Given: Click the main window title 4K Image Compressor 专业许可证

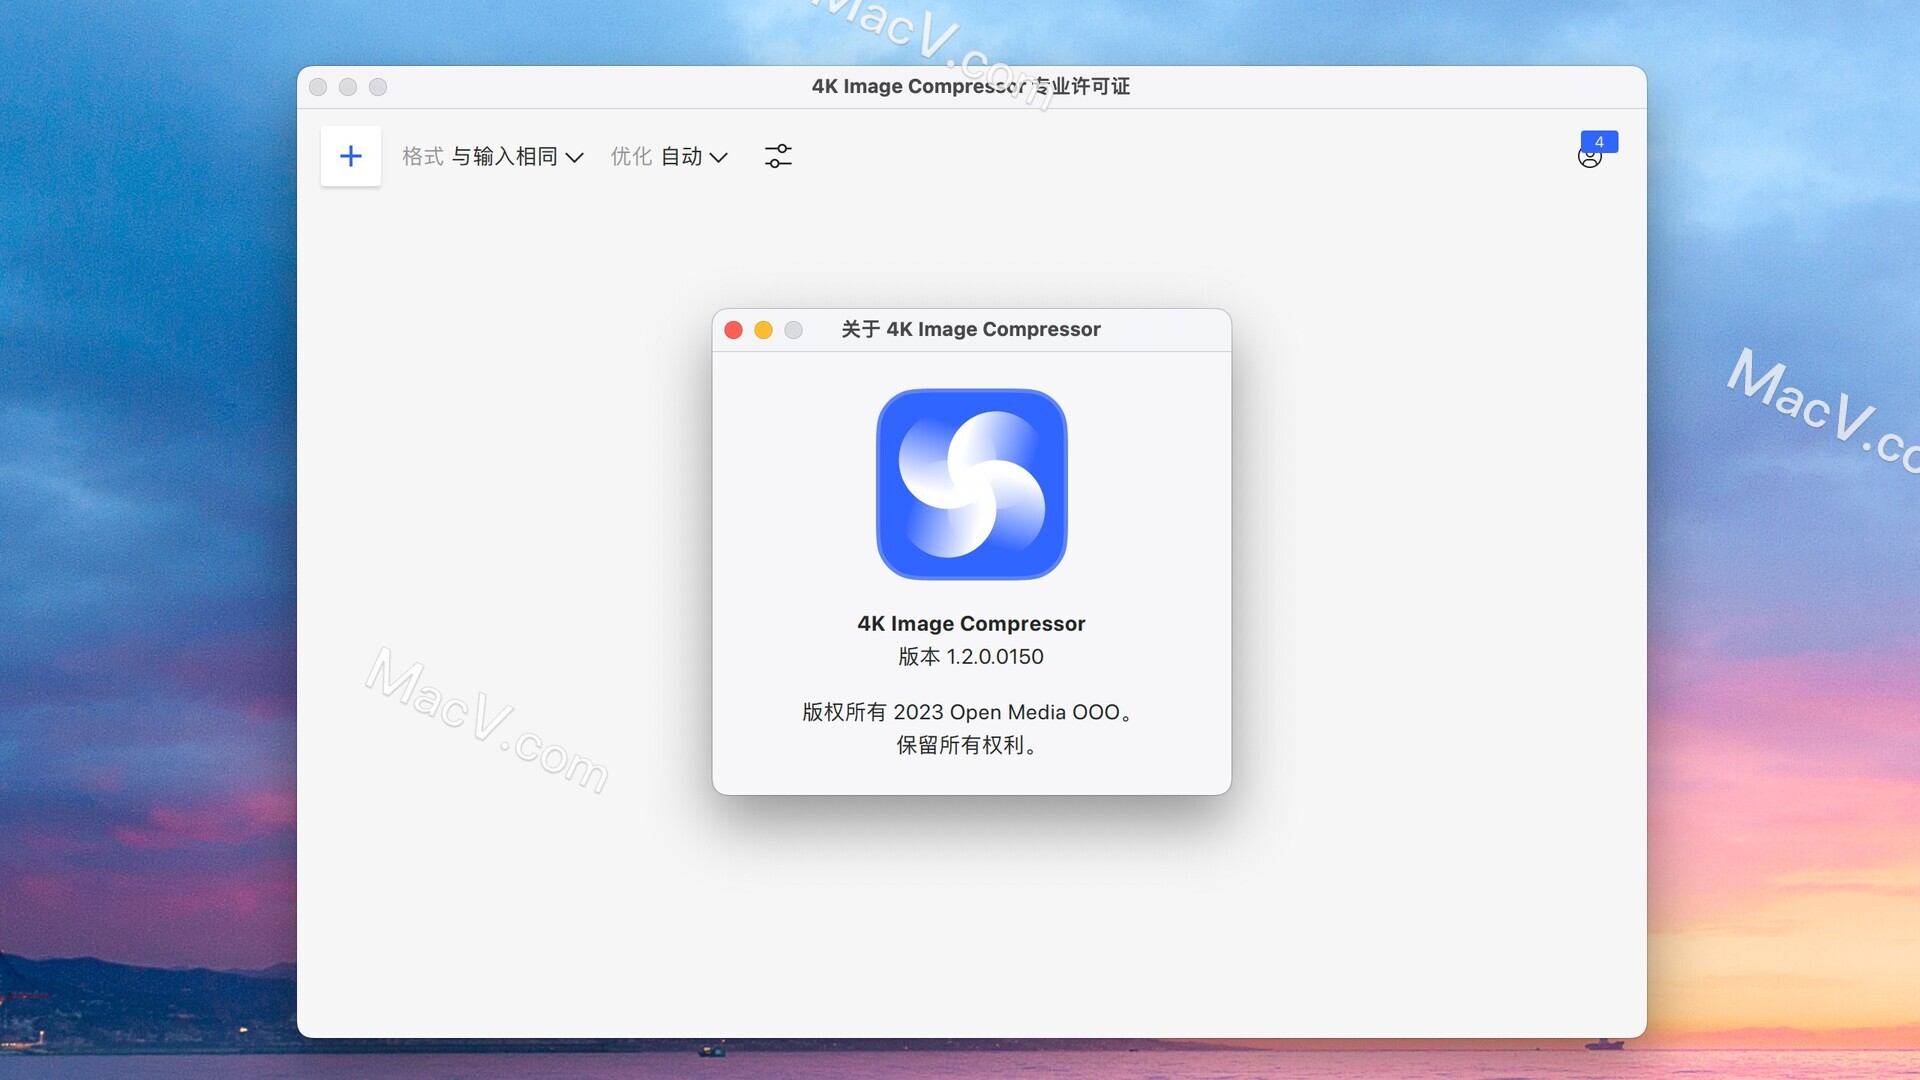Looking at the screenshot, I should tap(971, 87).
